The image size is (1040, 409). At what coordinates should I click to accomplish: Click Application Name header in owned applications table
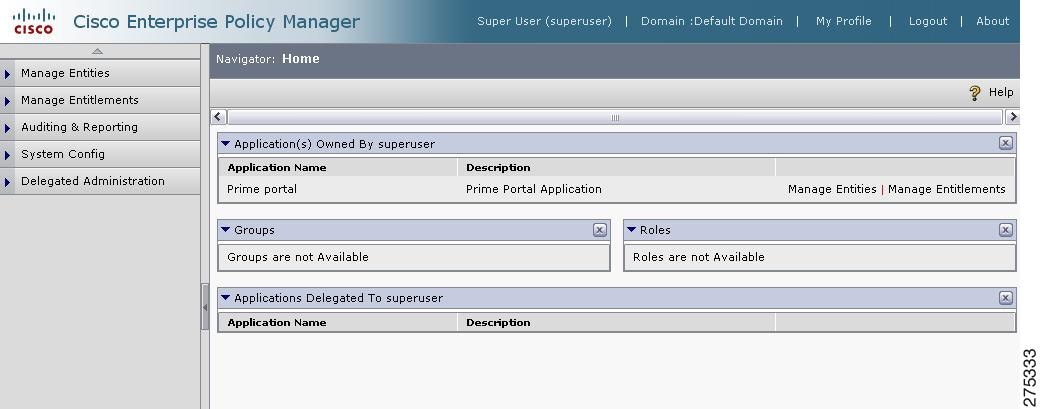277,168
